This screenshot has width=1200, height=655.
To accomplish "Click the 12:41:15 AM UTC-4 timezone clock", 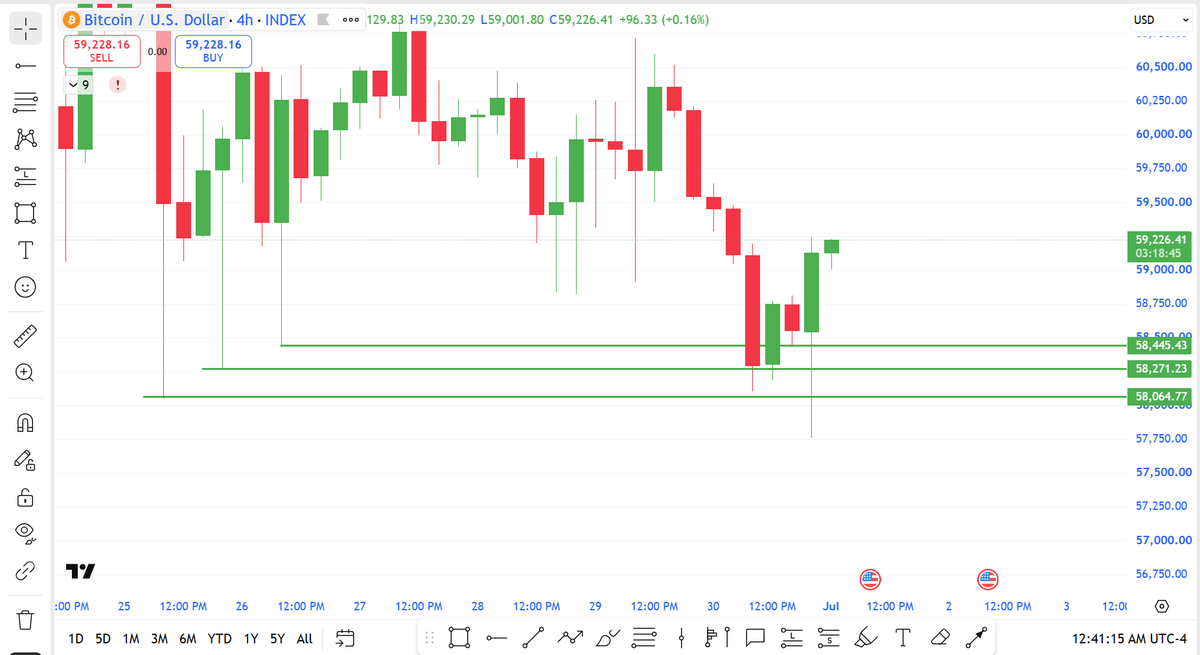I will click(x=1129, y=638).
